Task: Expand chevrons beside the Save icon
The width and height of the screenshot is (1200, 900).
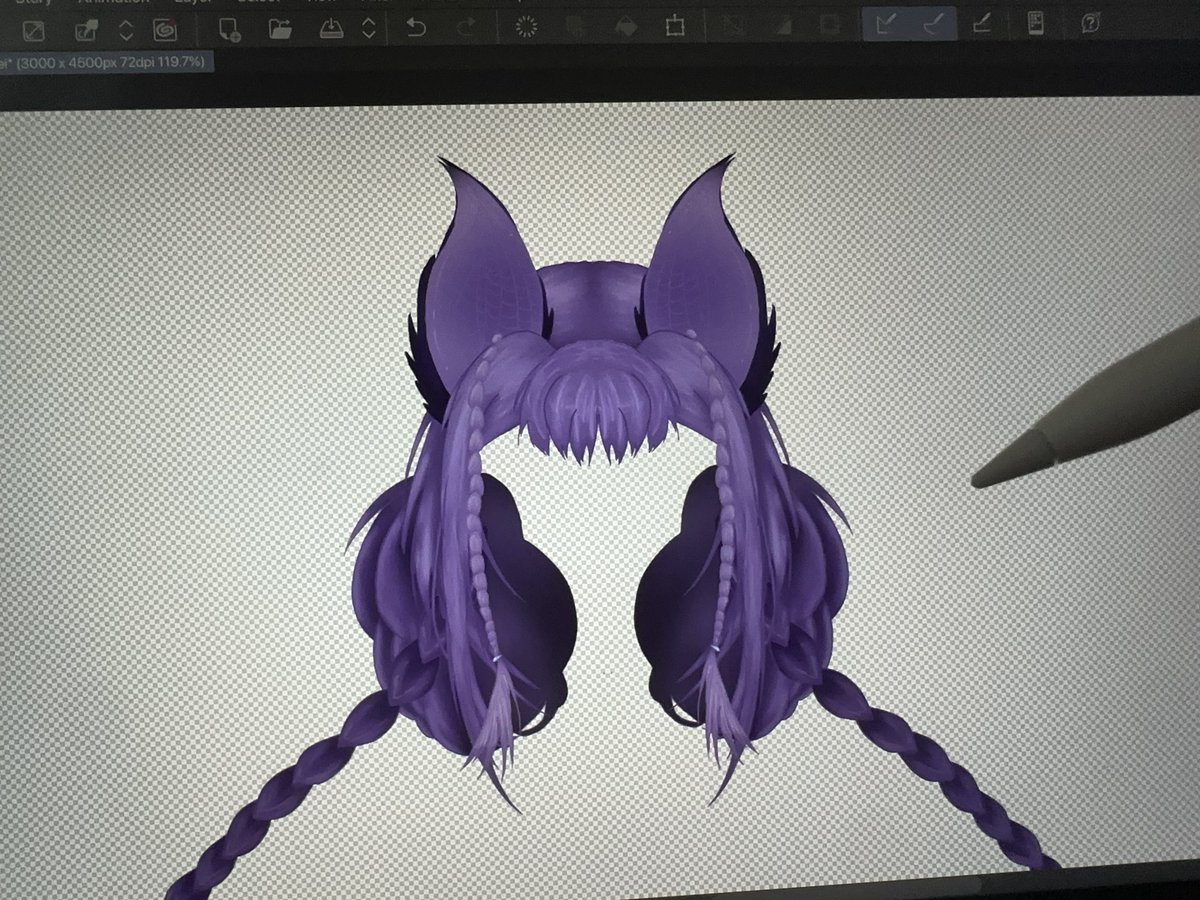Action: 368,28
